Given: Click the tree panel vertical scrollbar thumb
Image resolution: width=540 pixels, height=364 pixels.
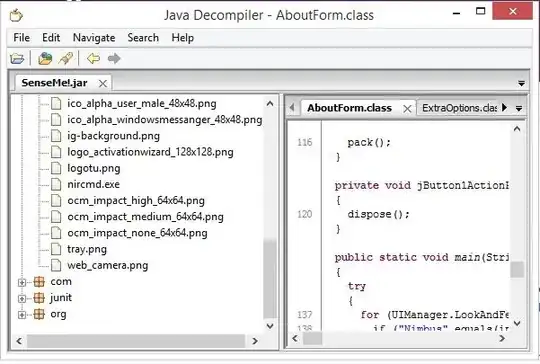Looking at the screenshot, I should (270, 279).
